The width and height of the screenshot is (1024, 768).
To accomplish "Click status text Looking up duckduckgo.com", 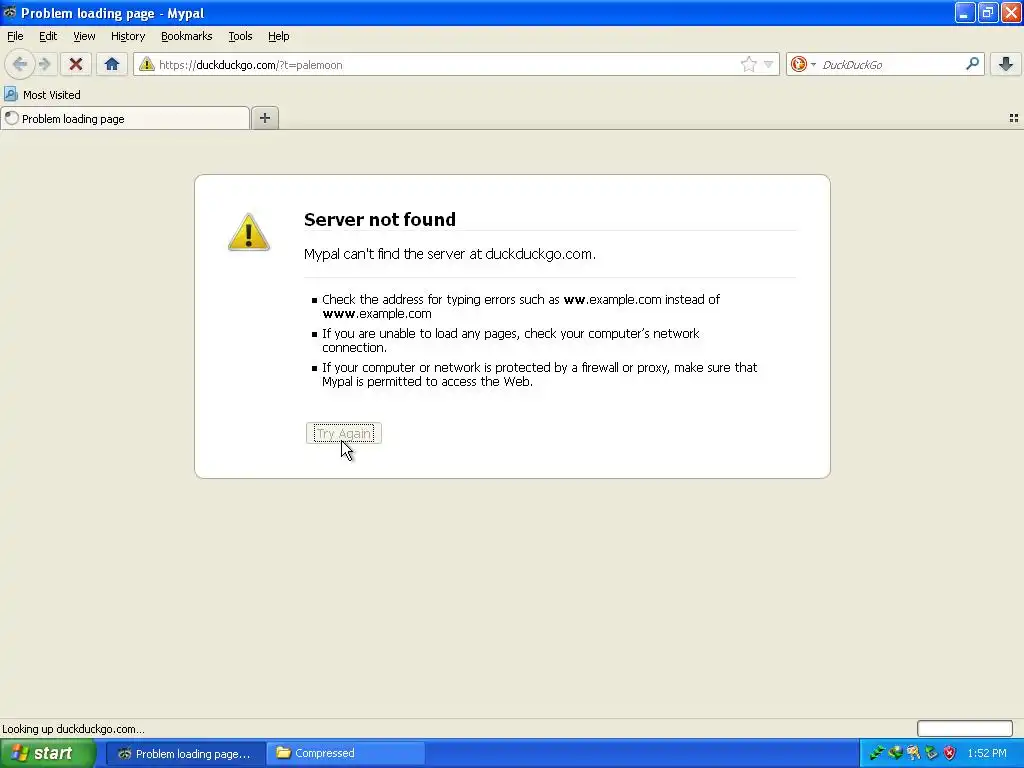I will click(73, 729).
